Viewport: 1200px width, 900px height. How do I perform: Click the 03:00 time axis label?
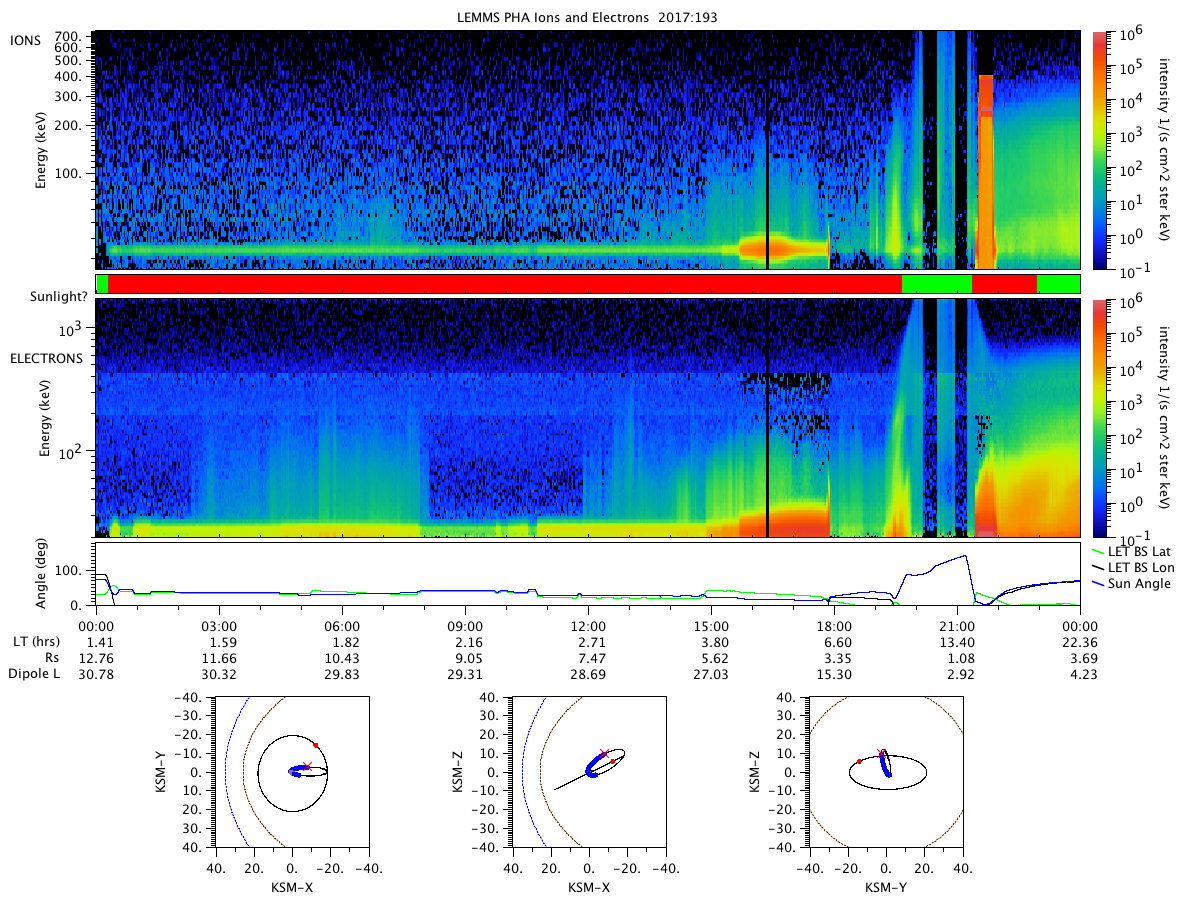(219, 625)
